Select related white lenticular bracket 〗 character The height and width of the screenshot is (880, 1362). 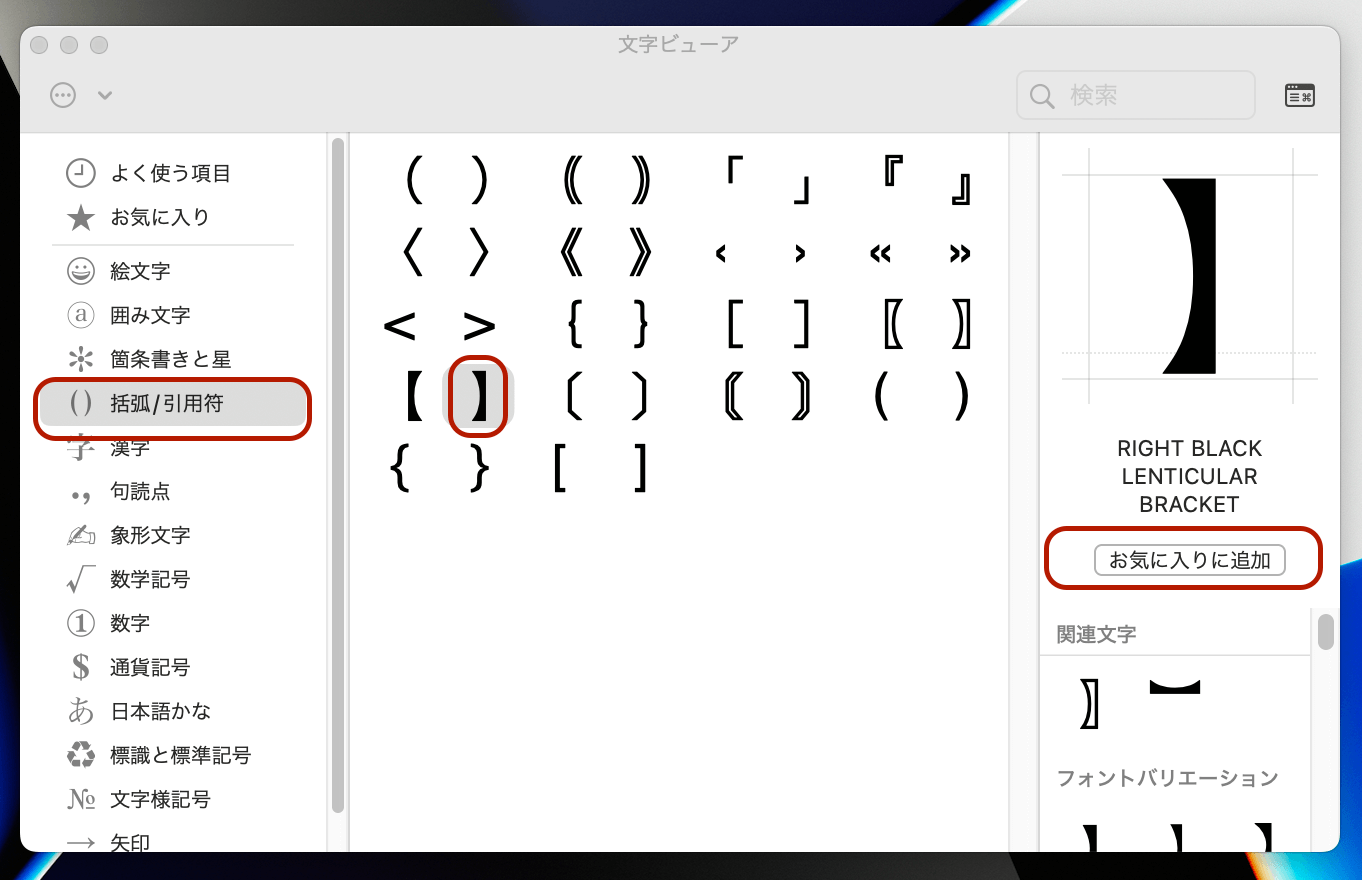(x=1090, y=702)
